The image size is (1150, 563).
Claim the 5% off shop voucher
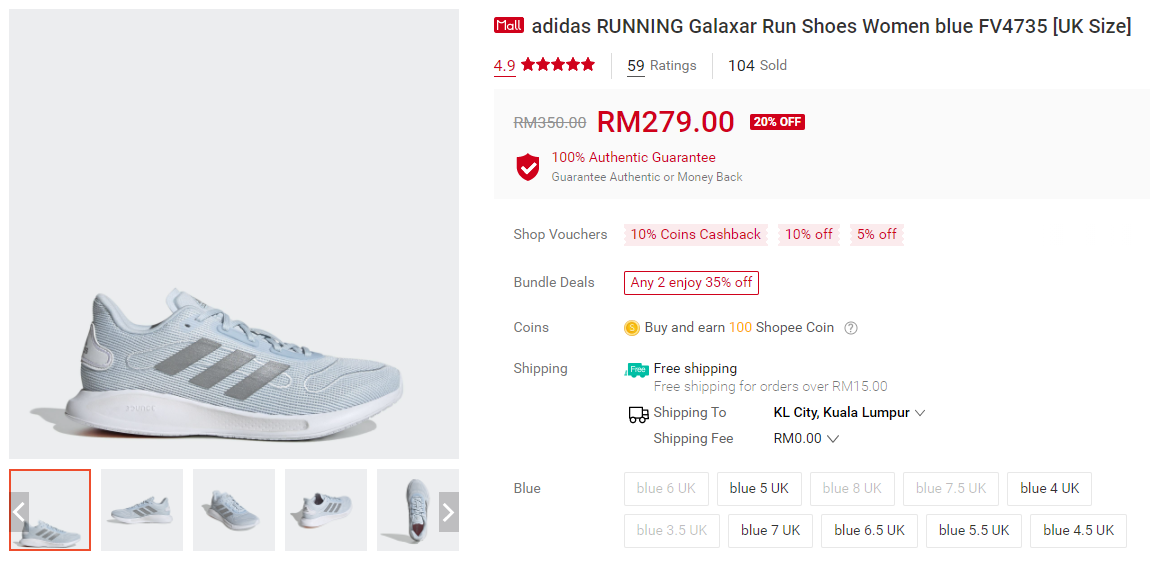[x=876, y=235]
